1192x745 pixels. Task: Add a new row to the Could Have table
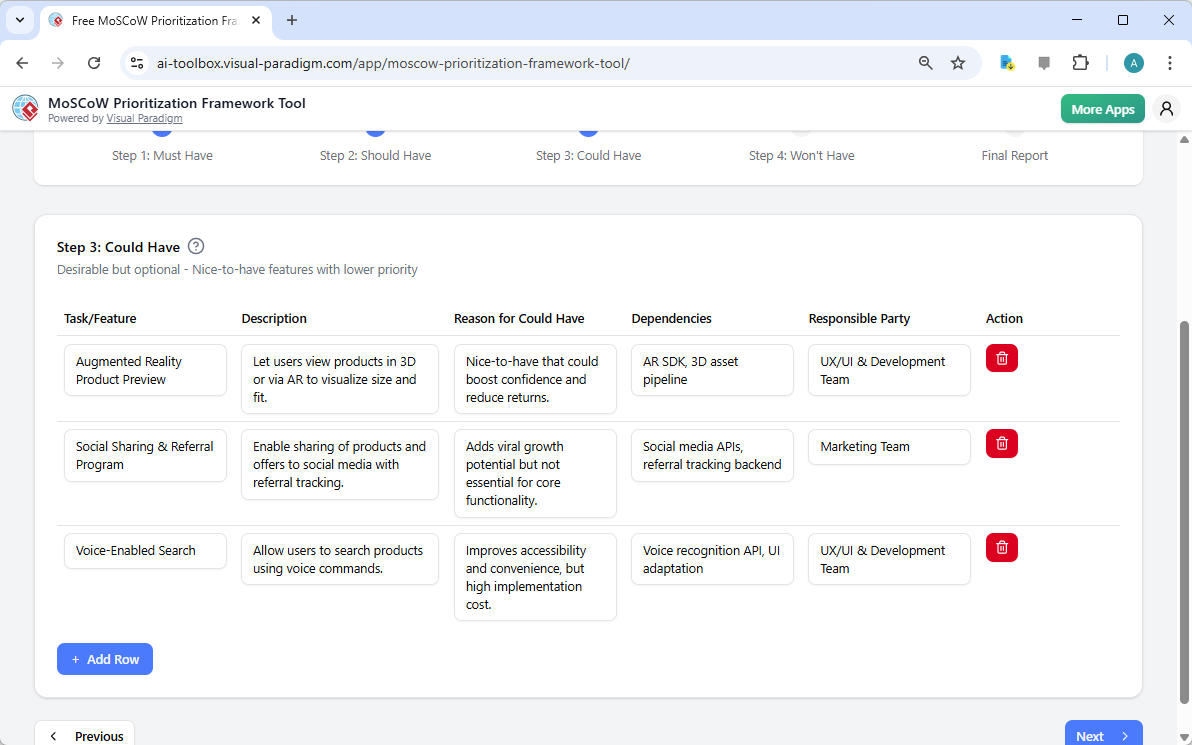(x=104, y=659)
